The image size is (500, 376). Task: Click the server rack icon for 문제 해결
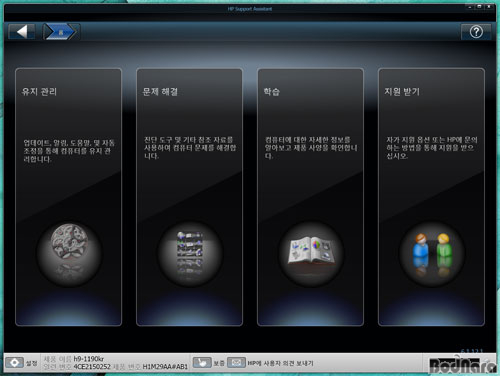[x=190, y=253]
